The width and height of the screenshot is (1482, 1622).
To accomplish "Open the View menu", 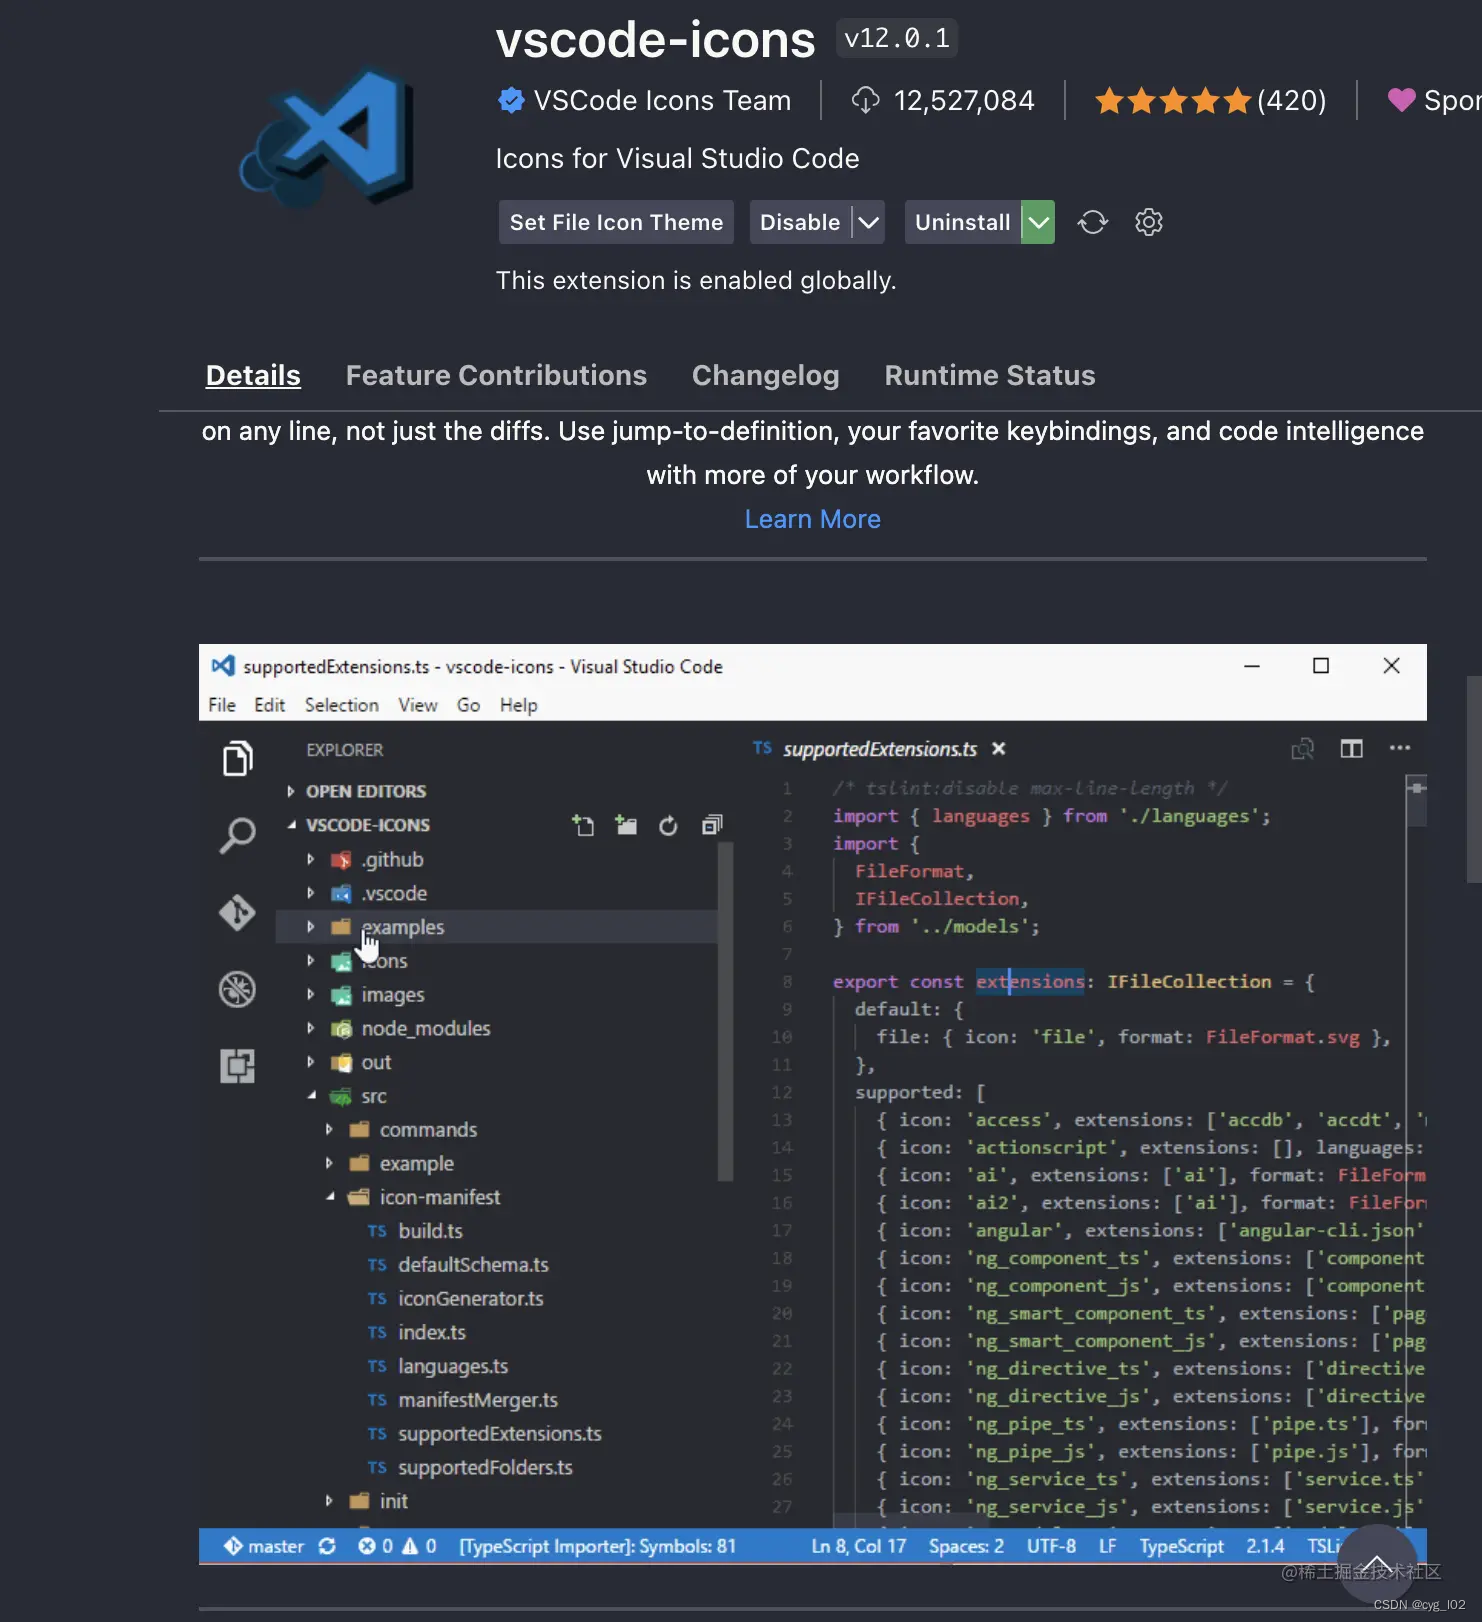I will 418,705.
